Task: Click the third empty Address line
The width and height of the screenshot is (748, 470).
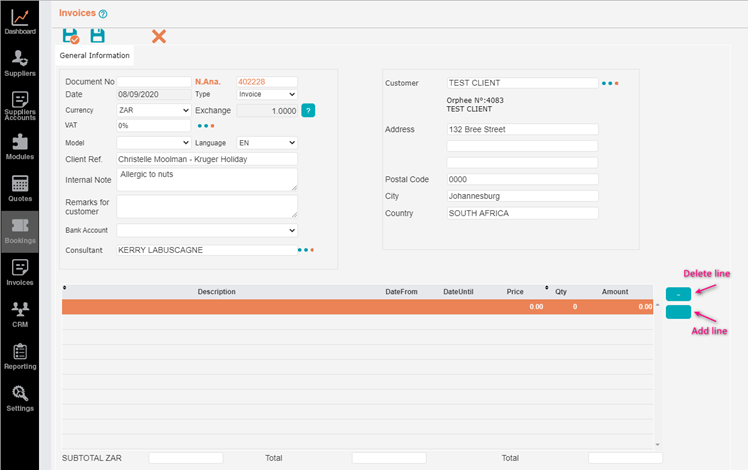Action: 523,163
